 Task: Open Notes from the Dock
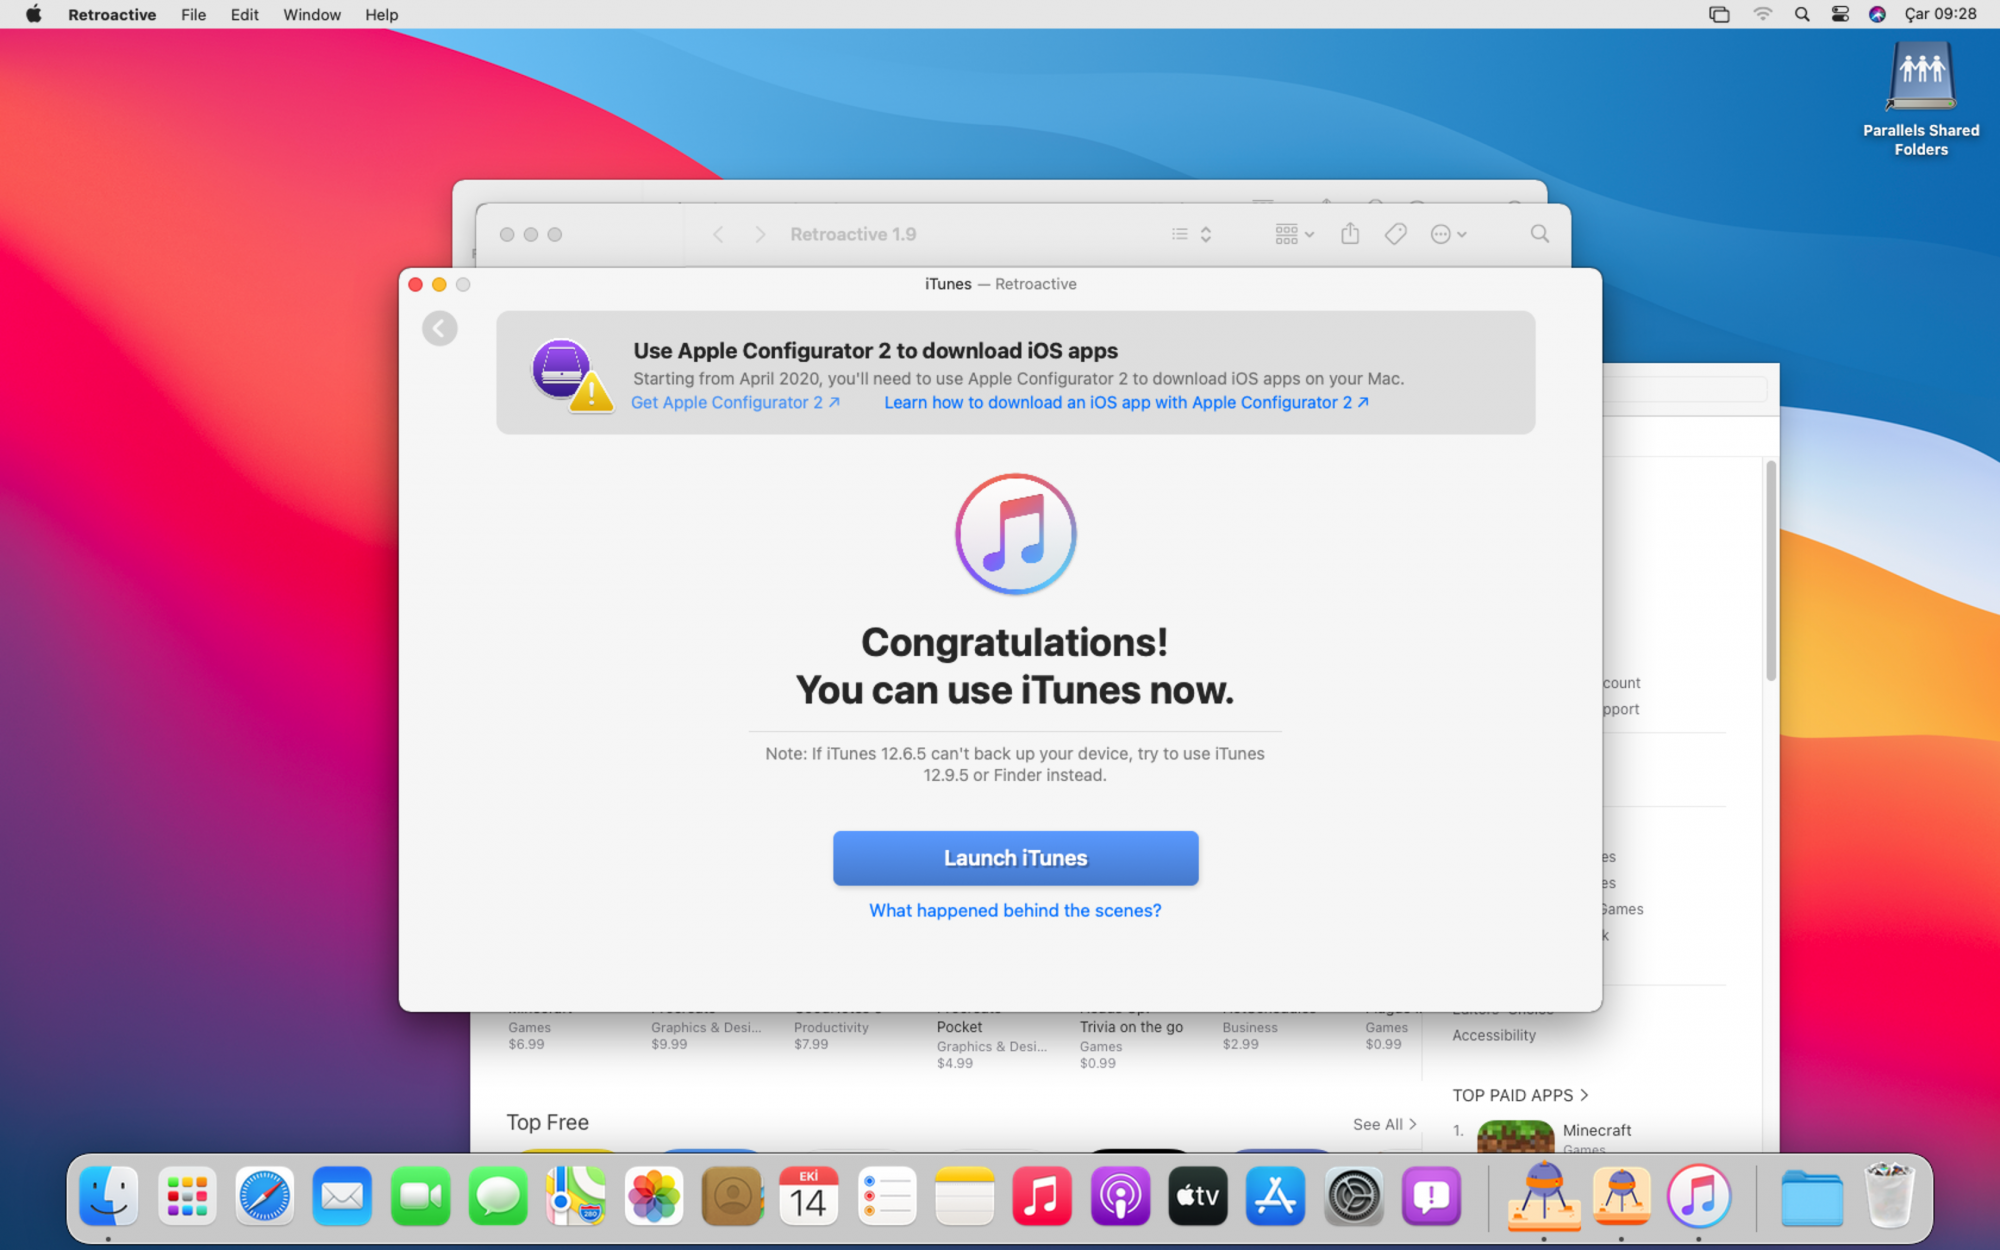click(x=964, y=1196)
